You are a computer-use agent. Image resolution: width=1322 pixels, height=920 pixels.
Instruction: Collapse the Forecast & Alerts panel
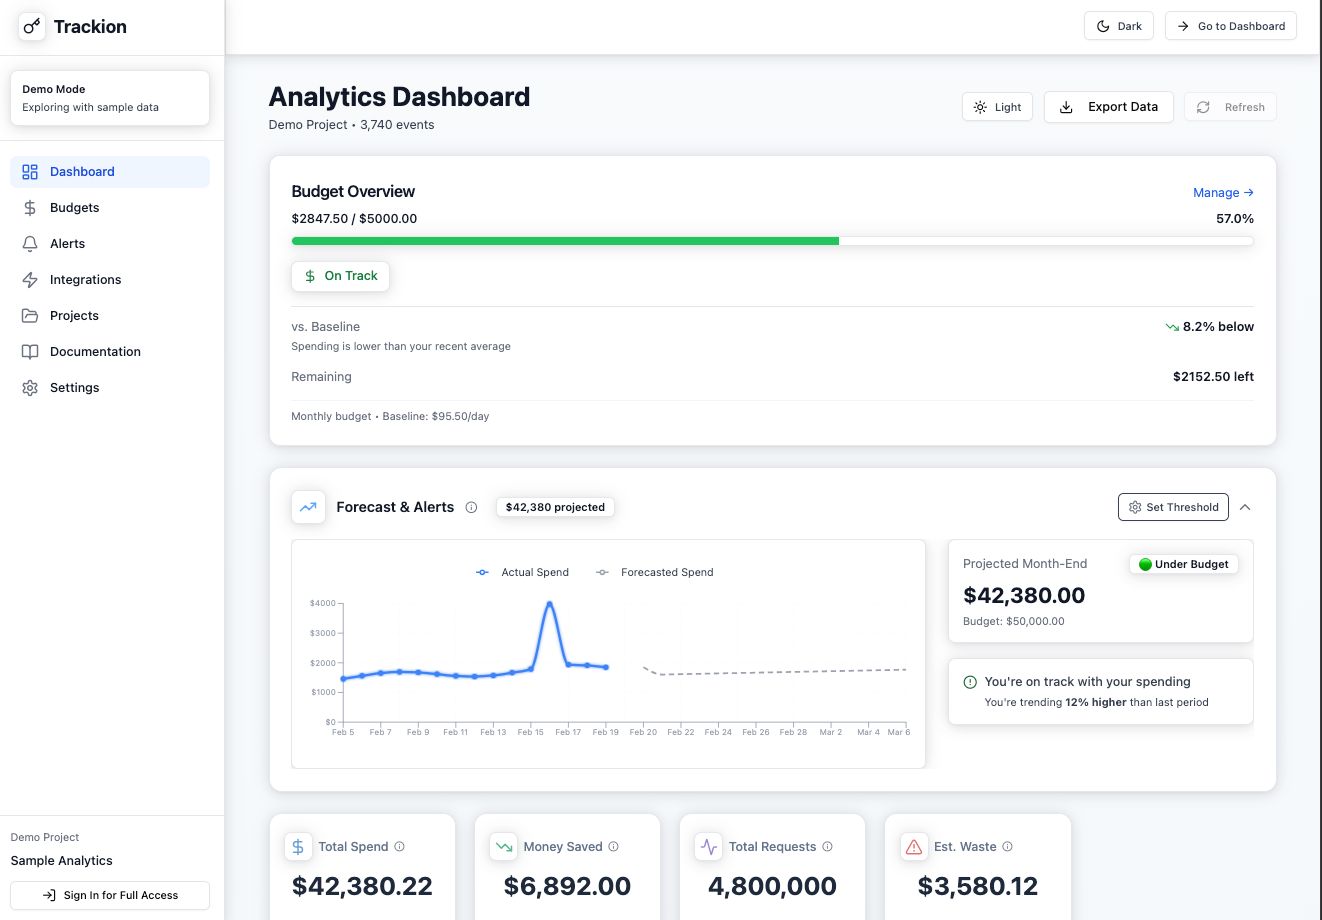(x=1245, y=507)
